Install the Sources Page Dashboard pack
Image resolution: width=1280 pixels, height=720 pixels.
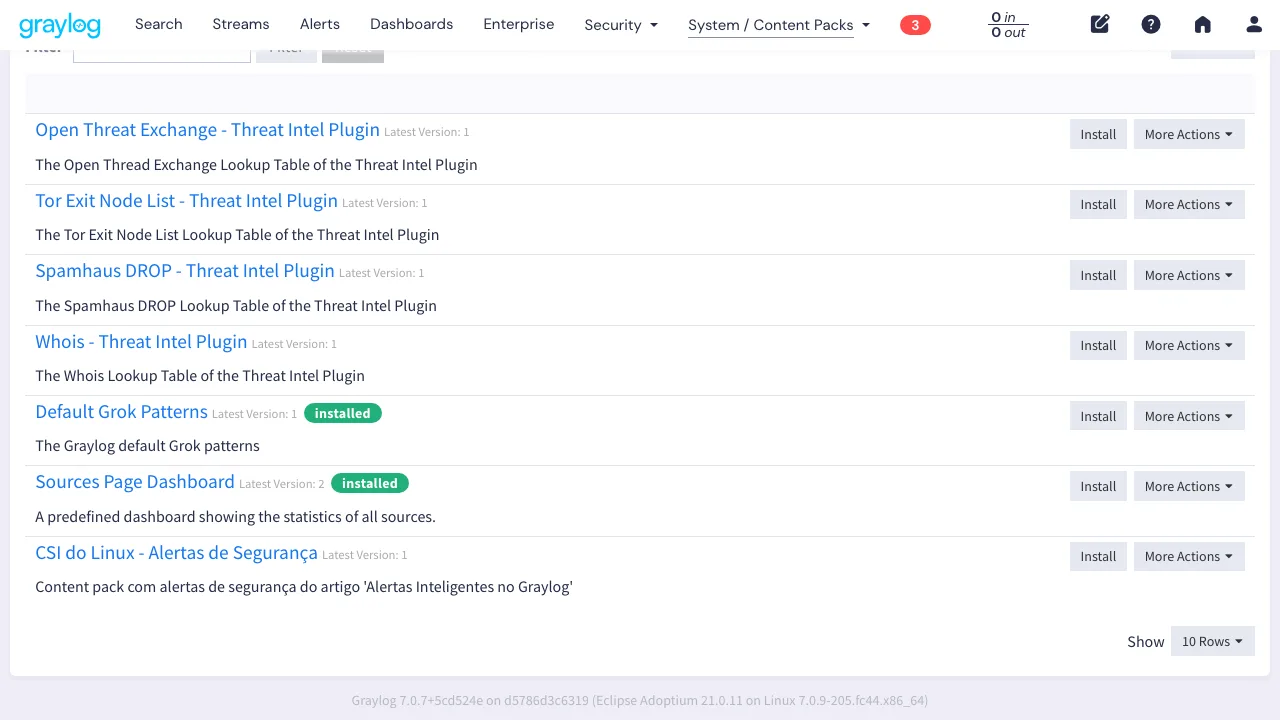1098,486
